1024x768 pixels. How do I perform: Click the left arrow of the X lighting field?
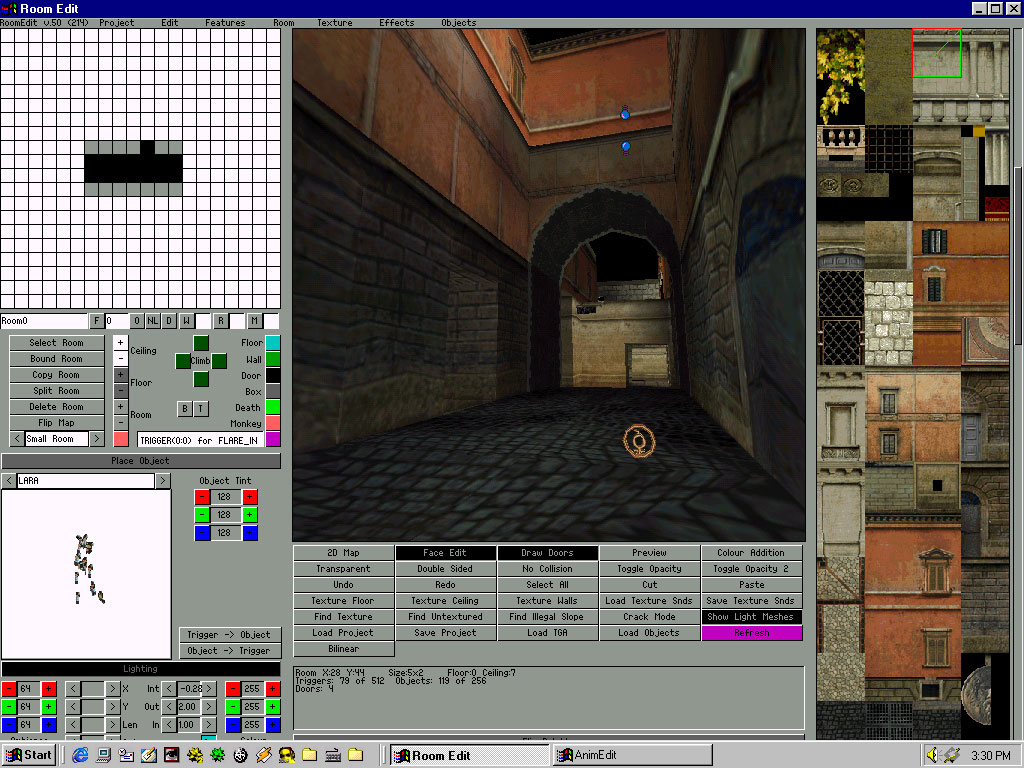(x=73, y=688)
